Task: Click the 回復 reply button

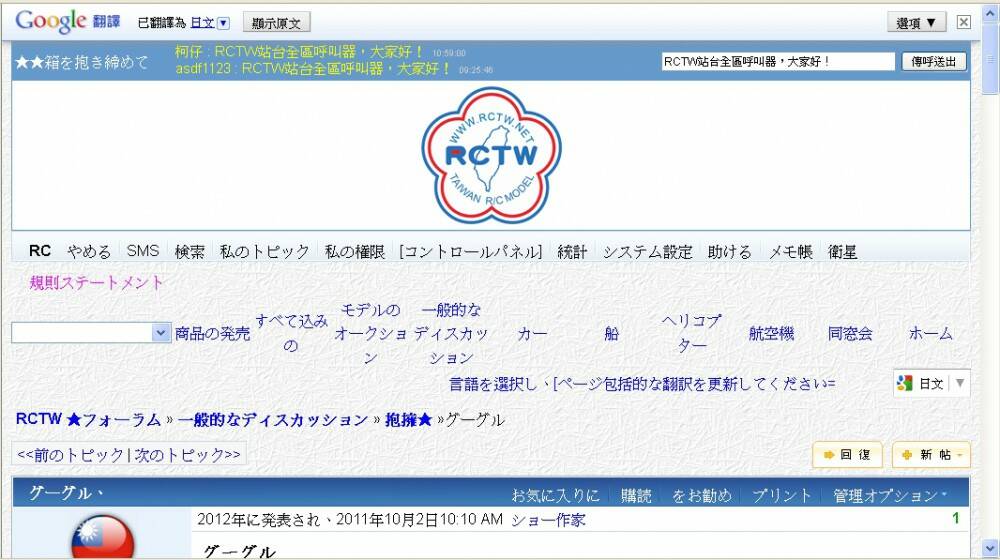Action: [x=847, y=455]
